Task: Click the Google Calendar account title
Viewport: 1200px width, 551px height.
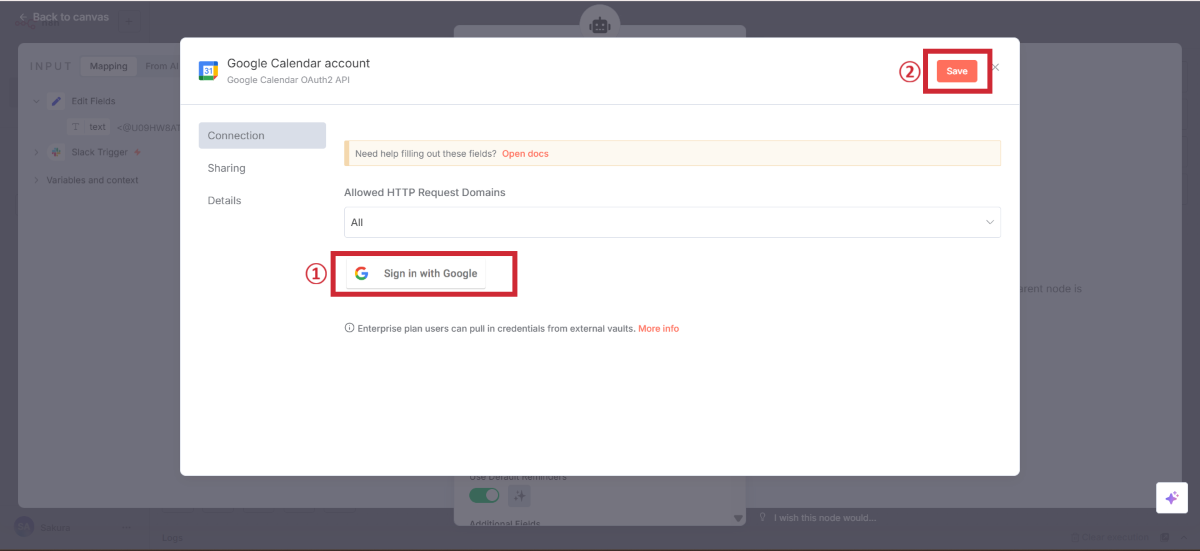Action: point(298,63)
